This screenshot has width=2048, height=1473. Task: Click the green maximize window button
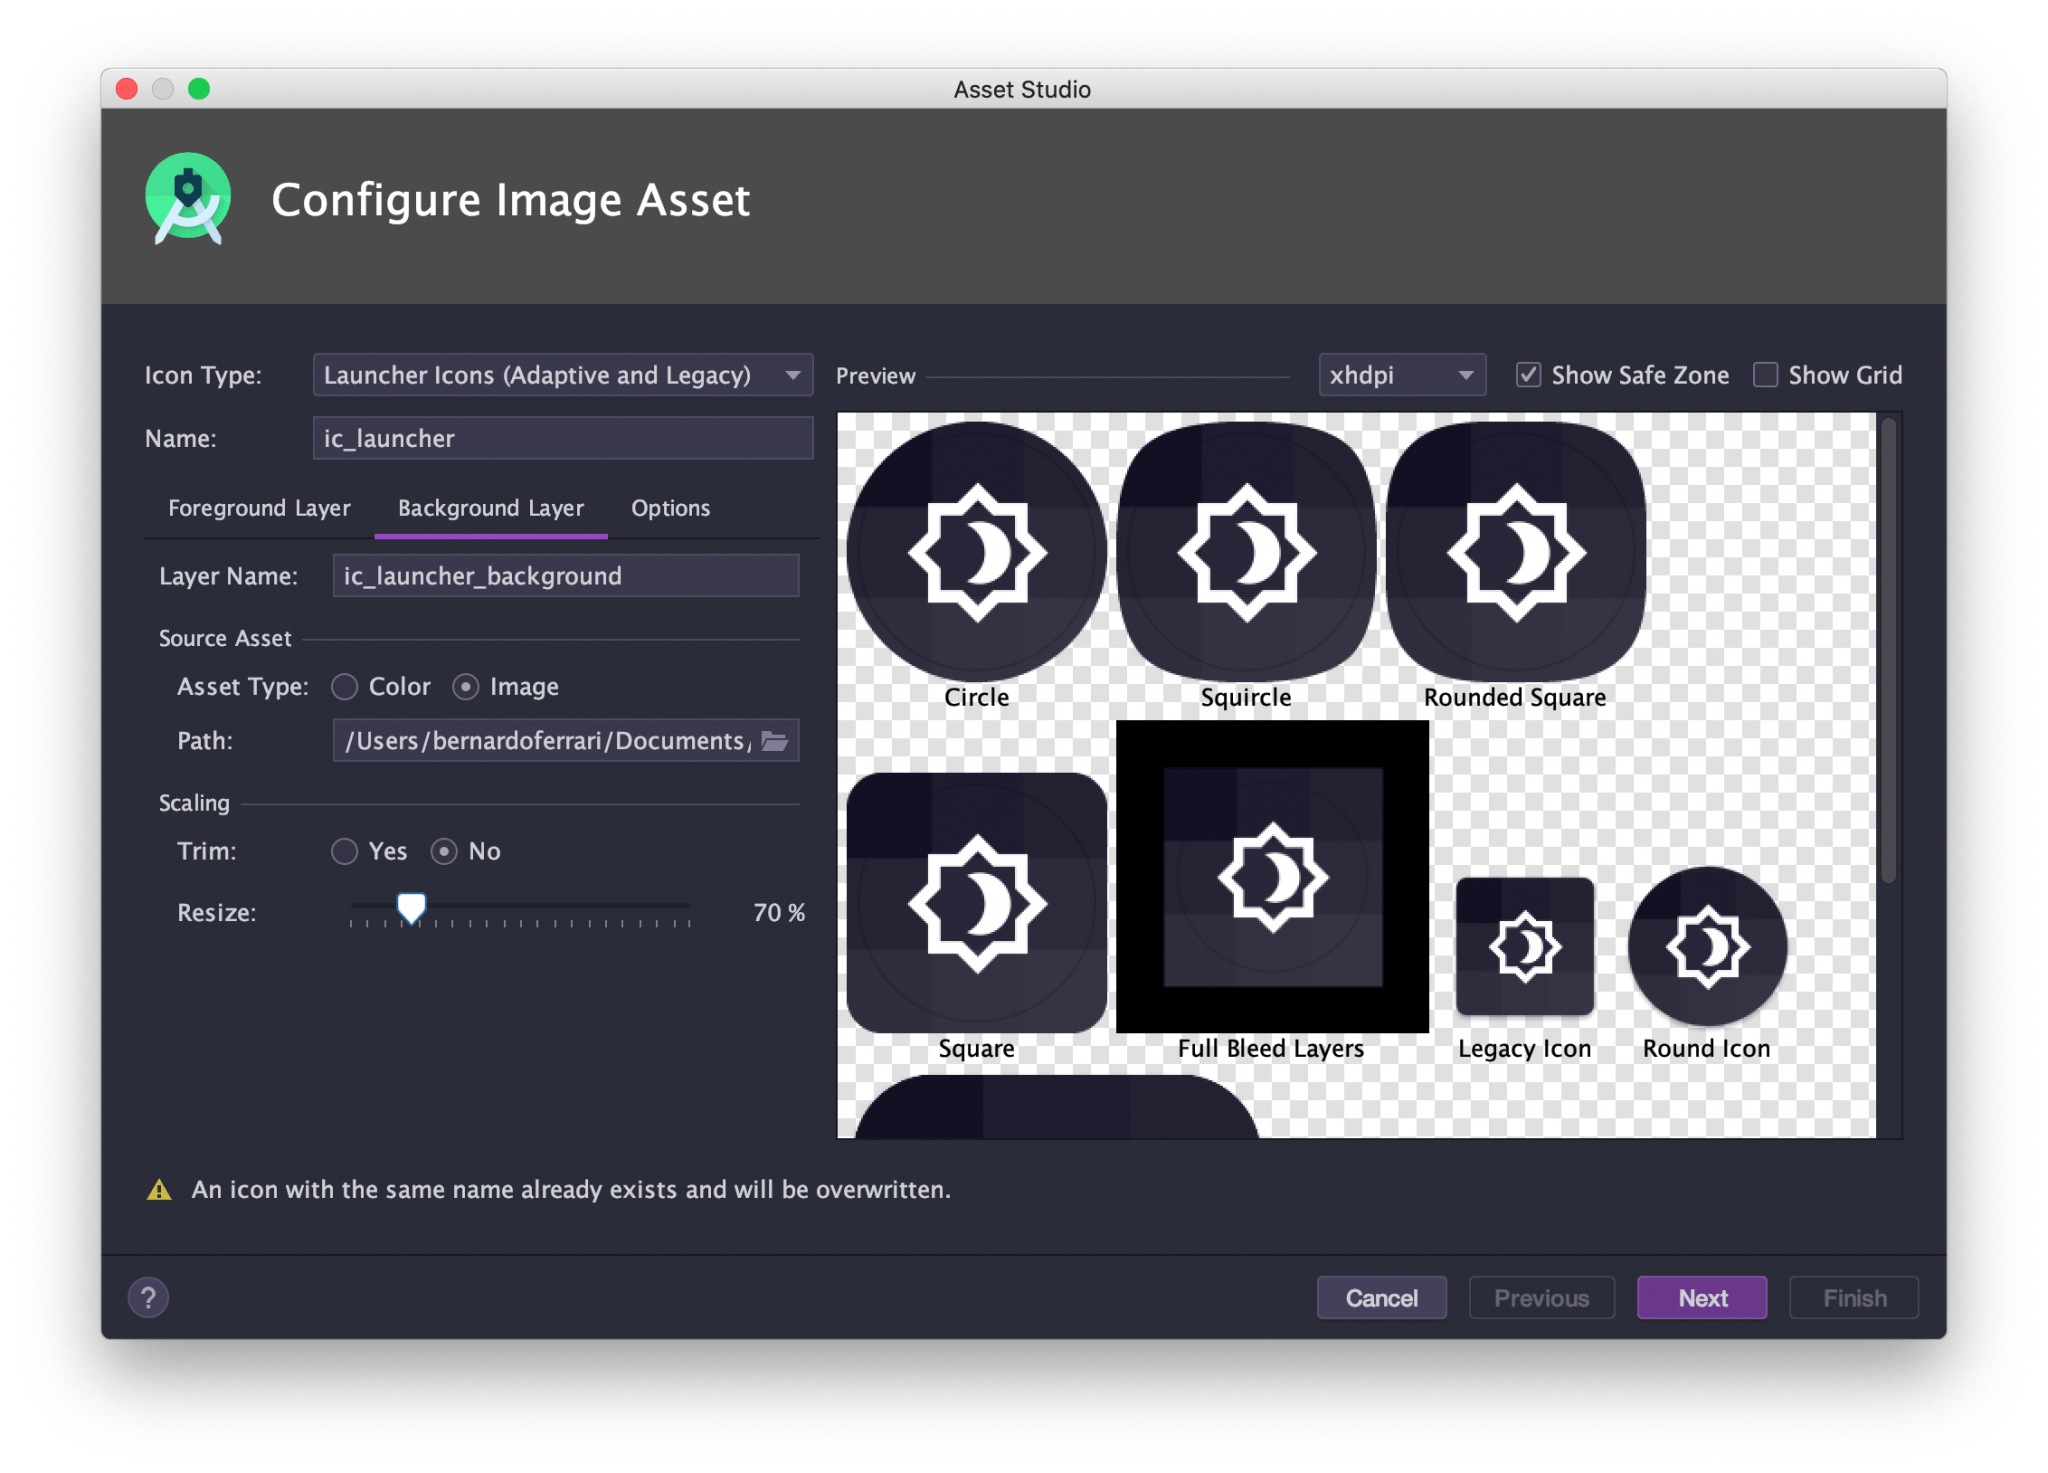[x=199, y=89]
